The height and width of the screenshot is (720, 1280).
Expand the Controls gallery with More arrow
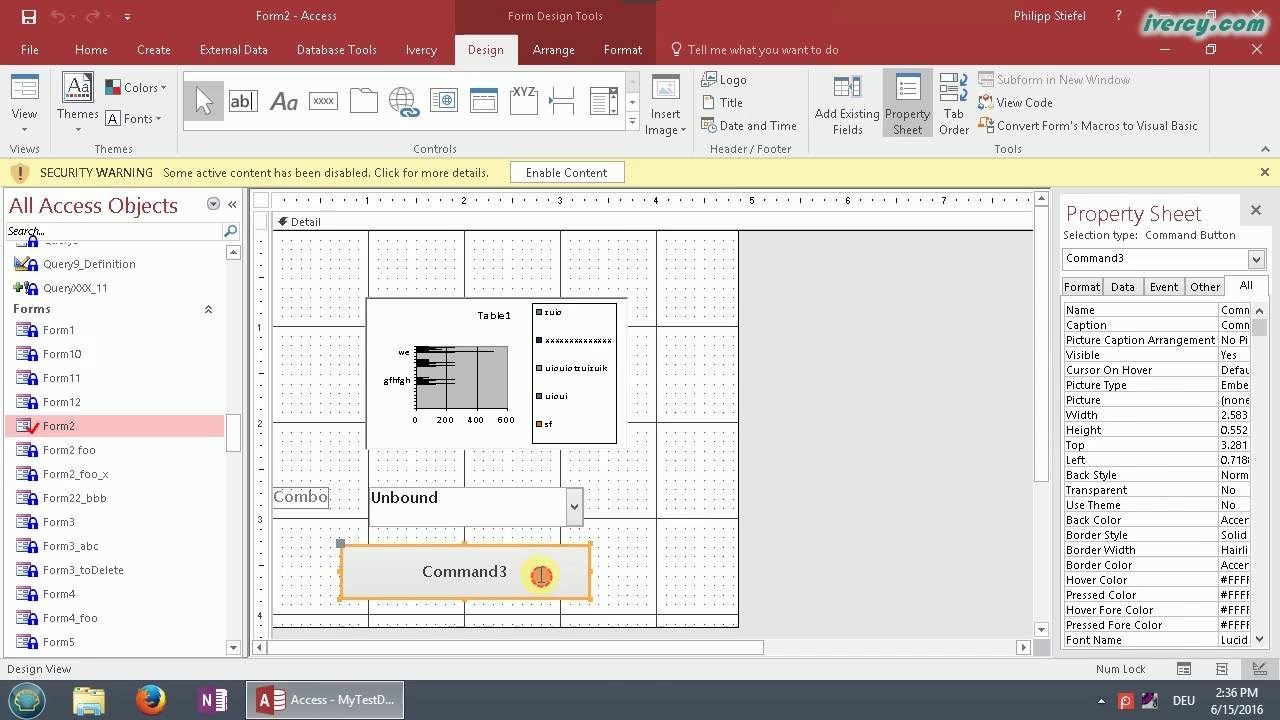pos(632,122)
